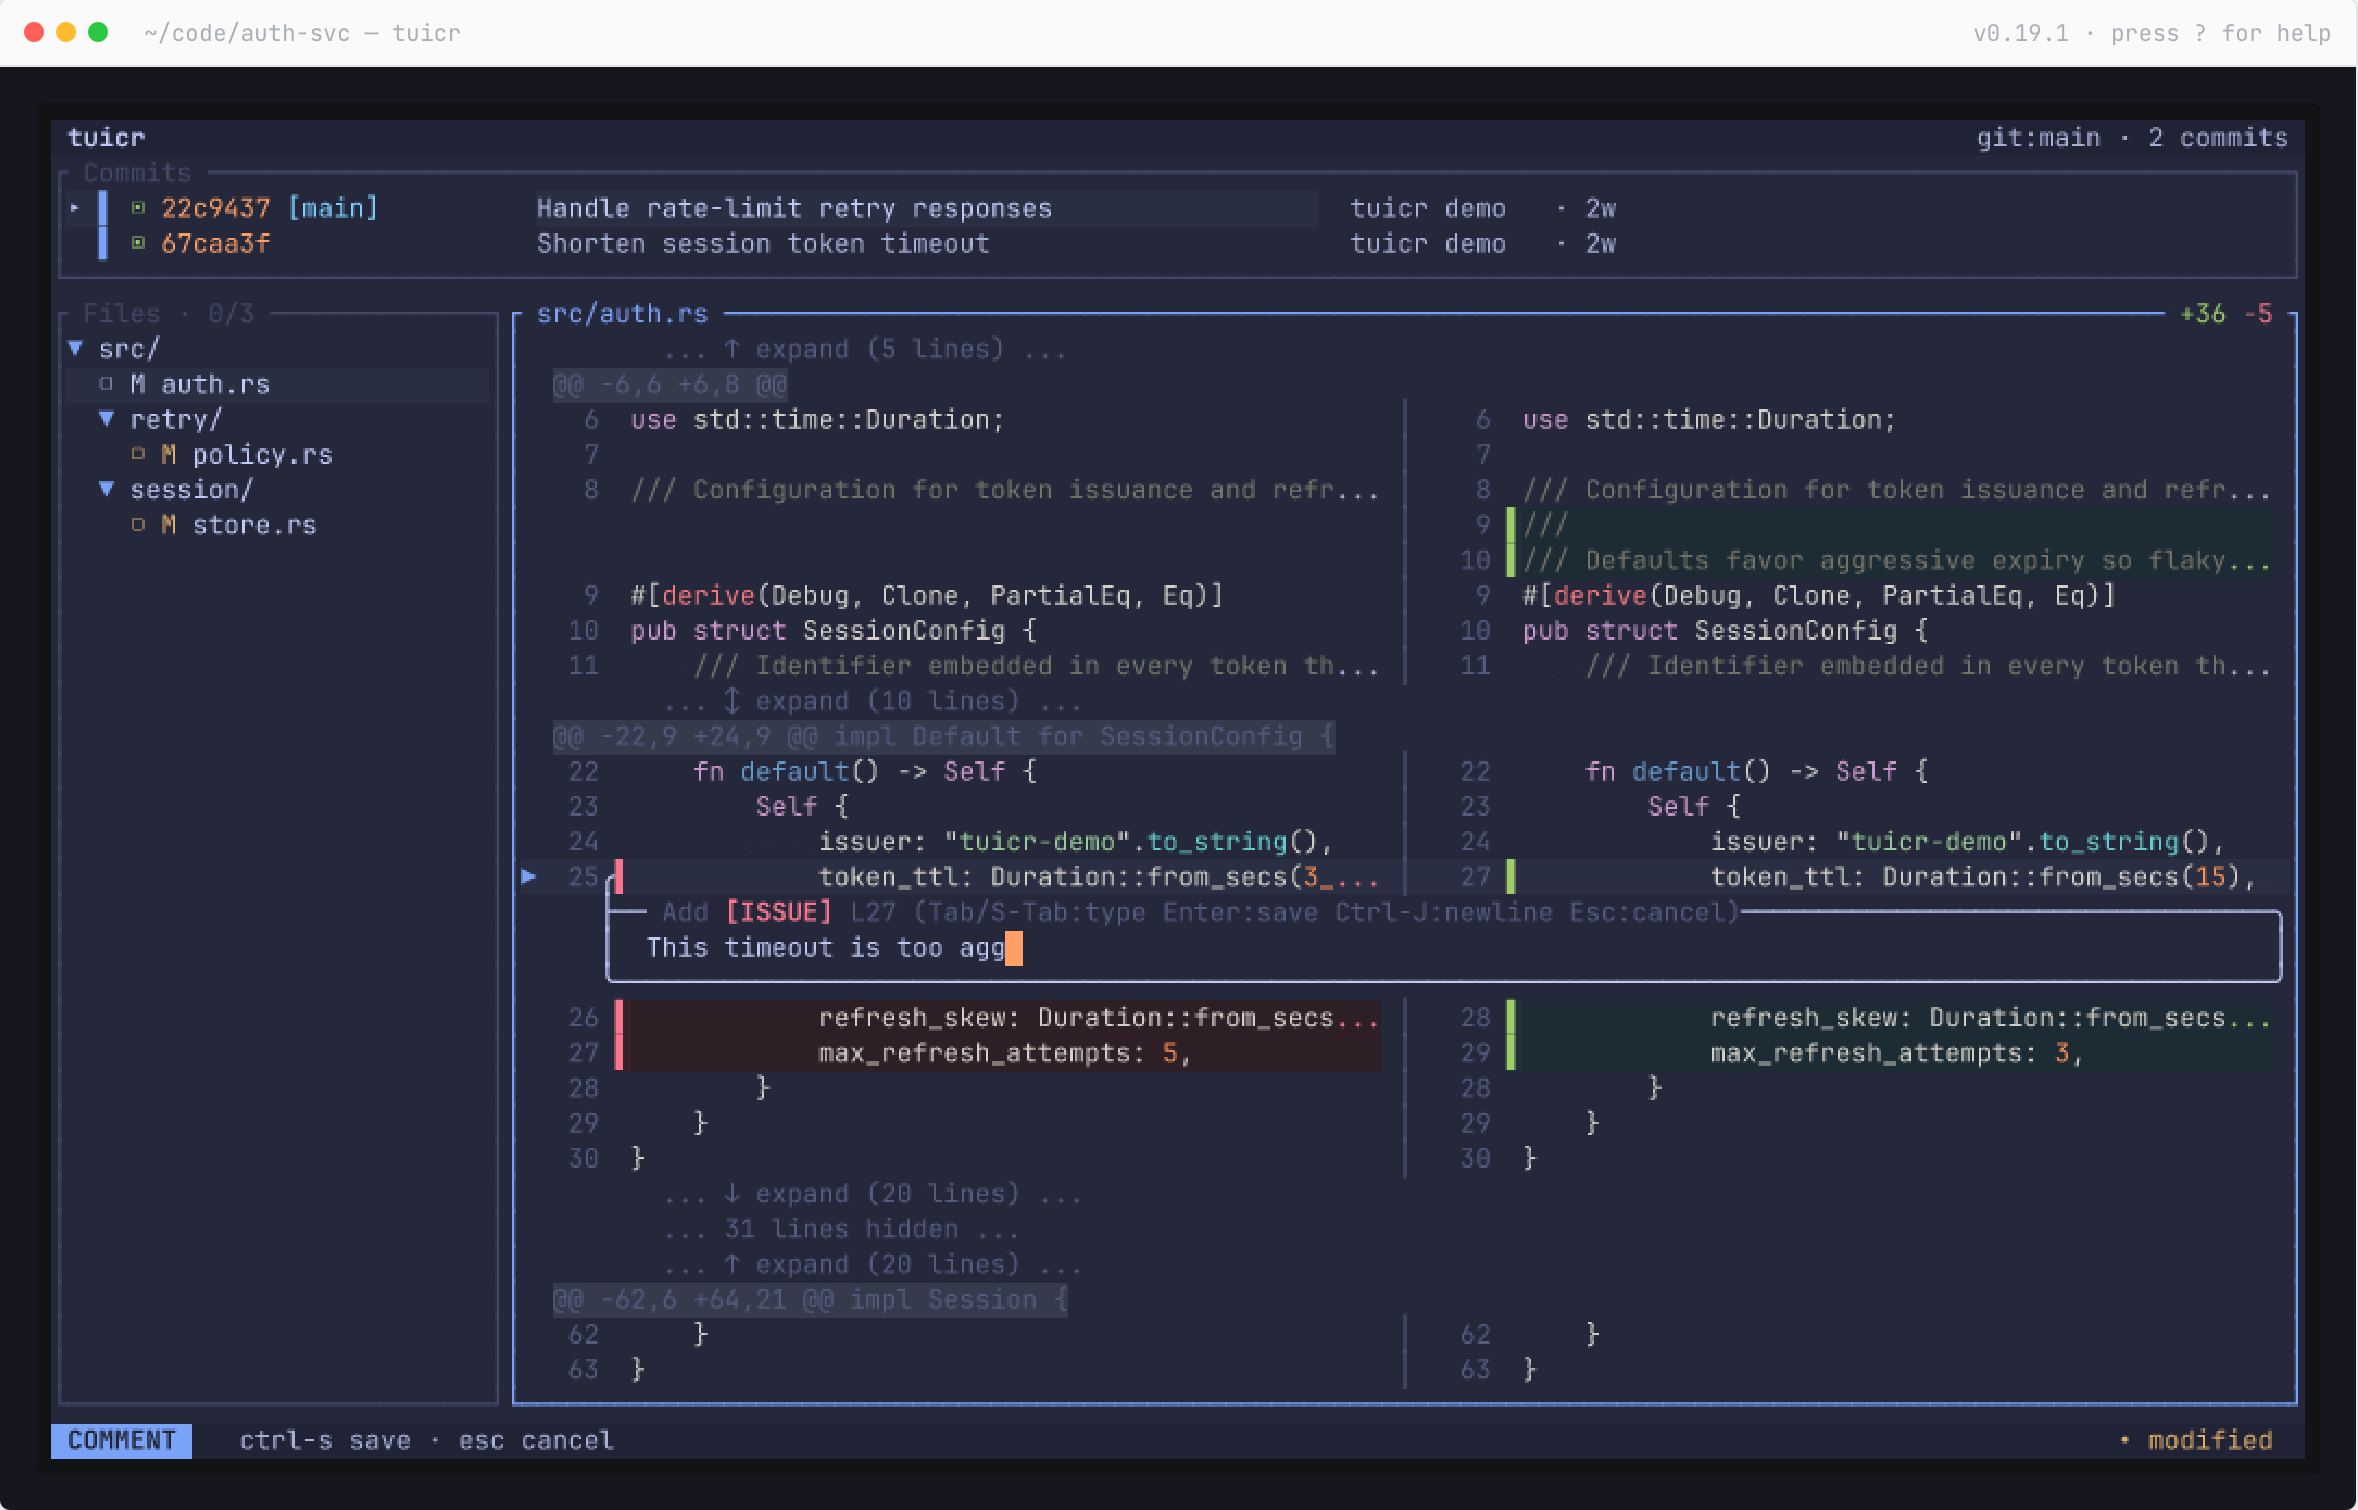Viewport: 2358px width, 1510px height.
Task: Click the COMMENT mode indicator
Action: point(121,1440)
